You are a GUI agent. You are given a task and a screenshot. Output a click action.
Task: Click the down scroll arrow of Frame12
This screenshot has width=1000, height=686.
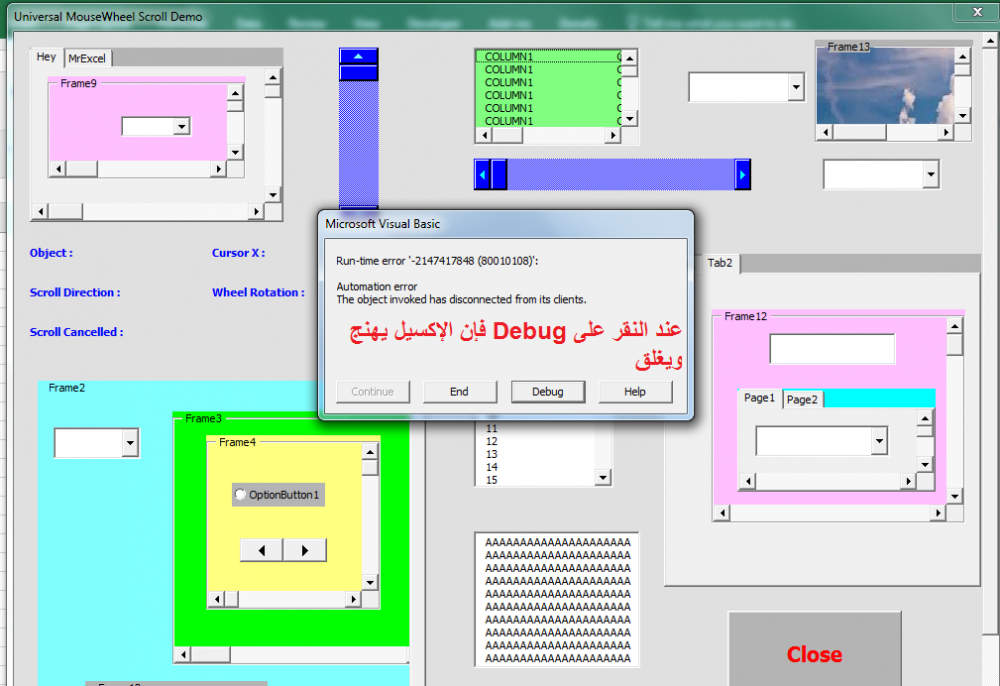click(x=955, y=495)
